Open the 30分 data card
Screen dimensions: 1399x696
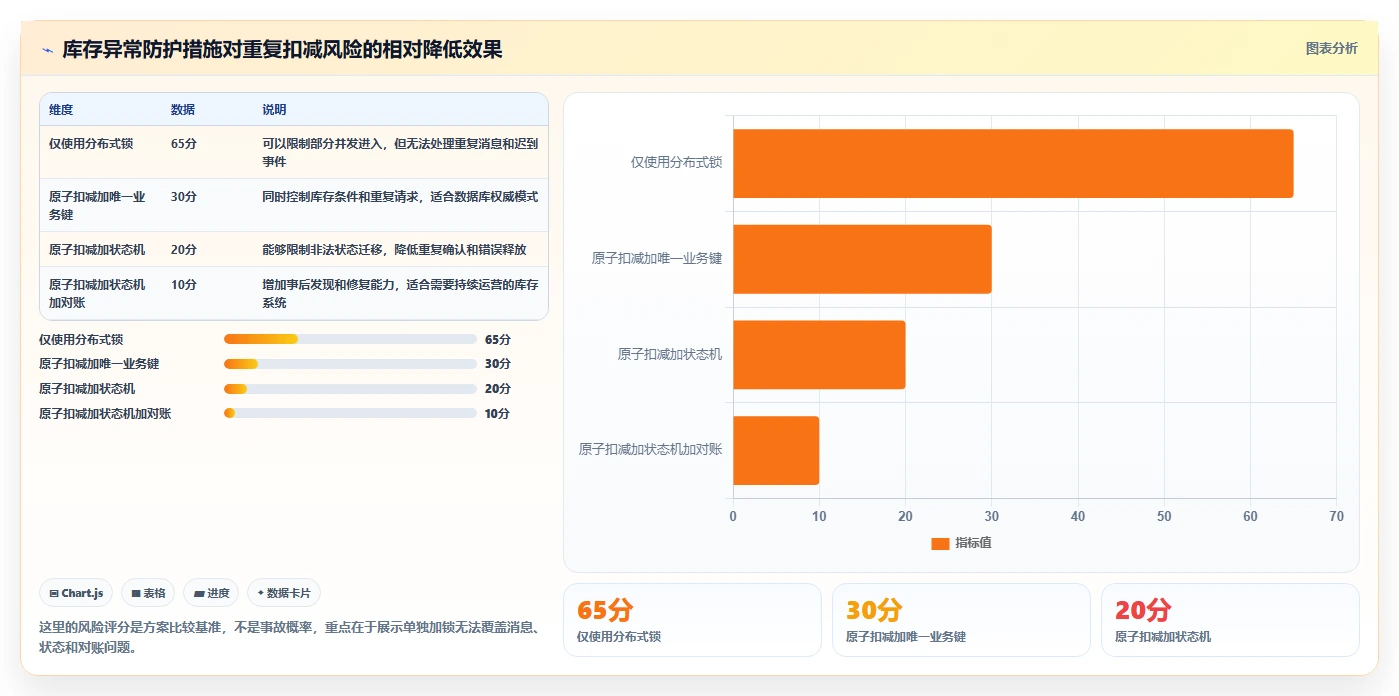pyautogui.click(x=961, y=620)
